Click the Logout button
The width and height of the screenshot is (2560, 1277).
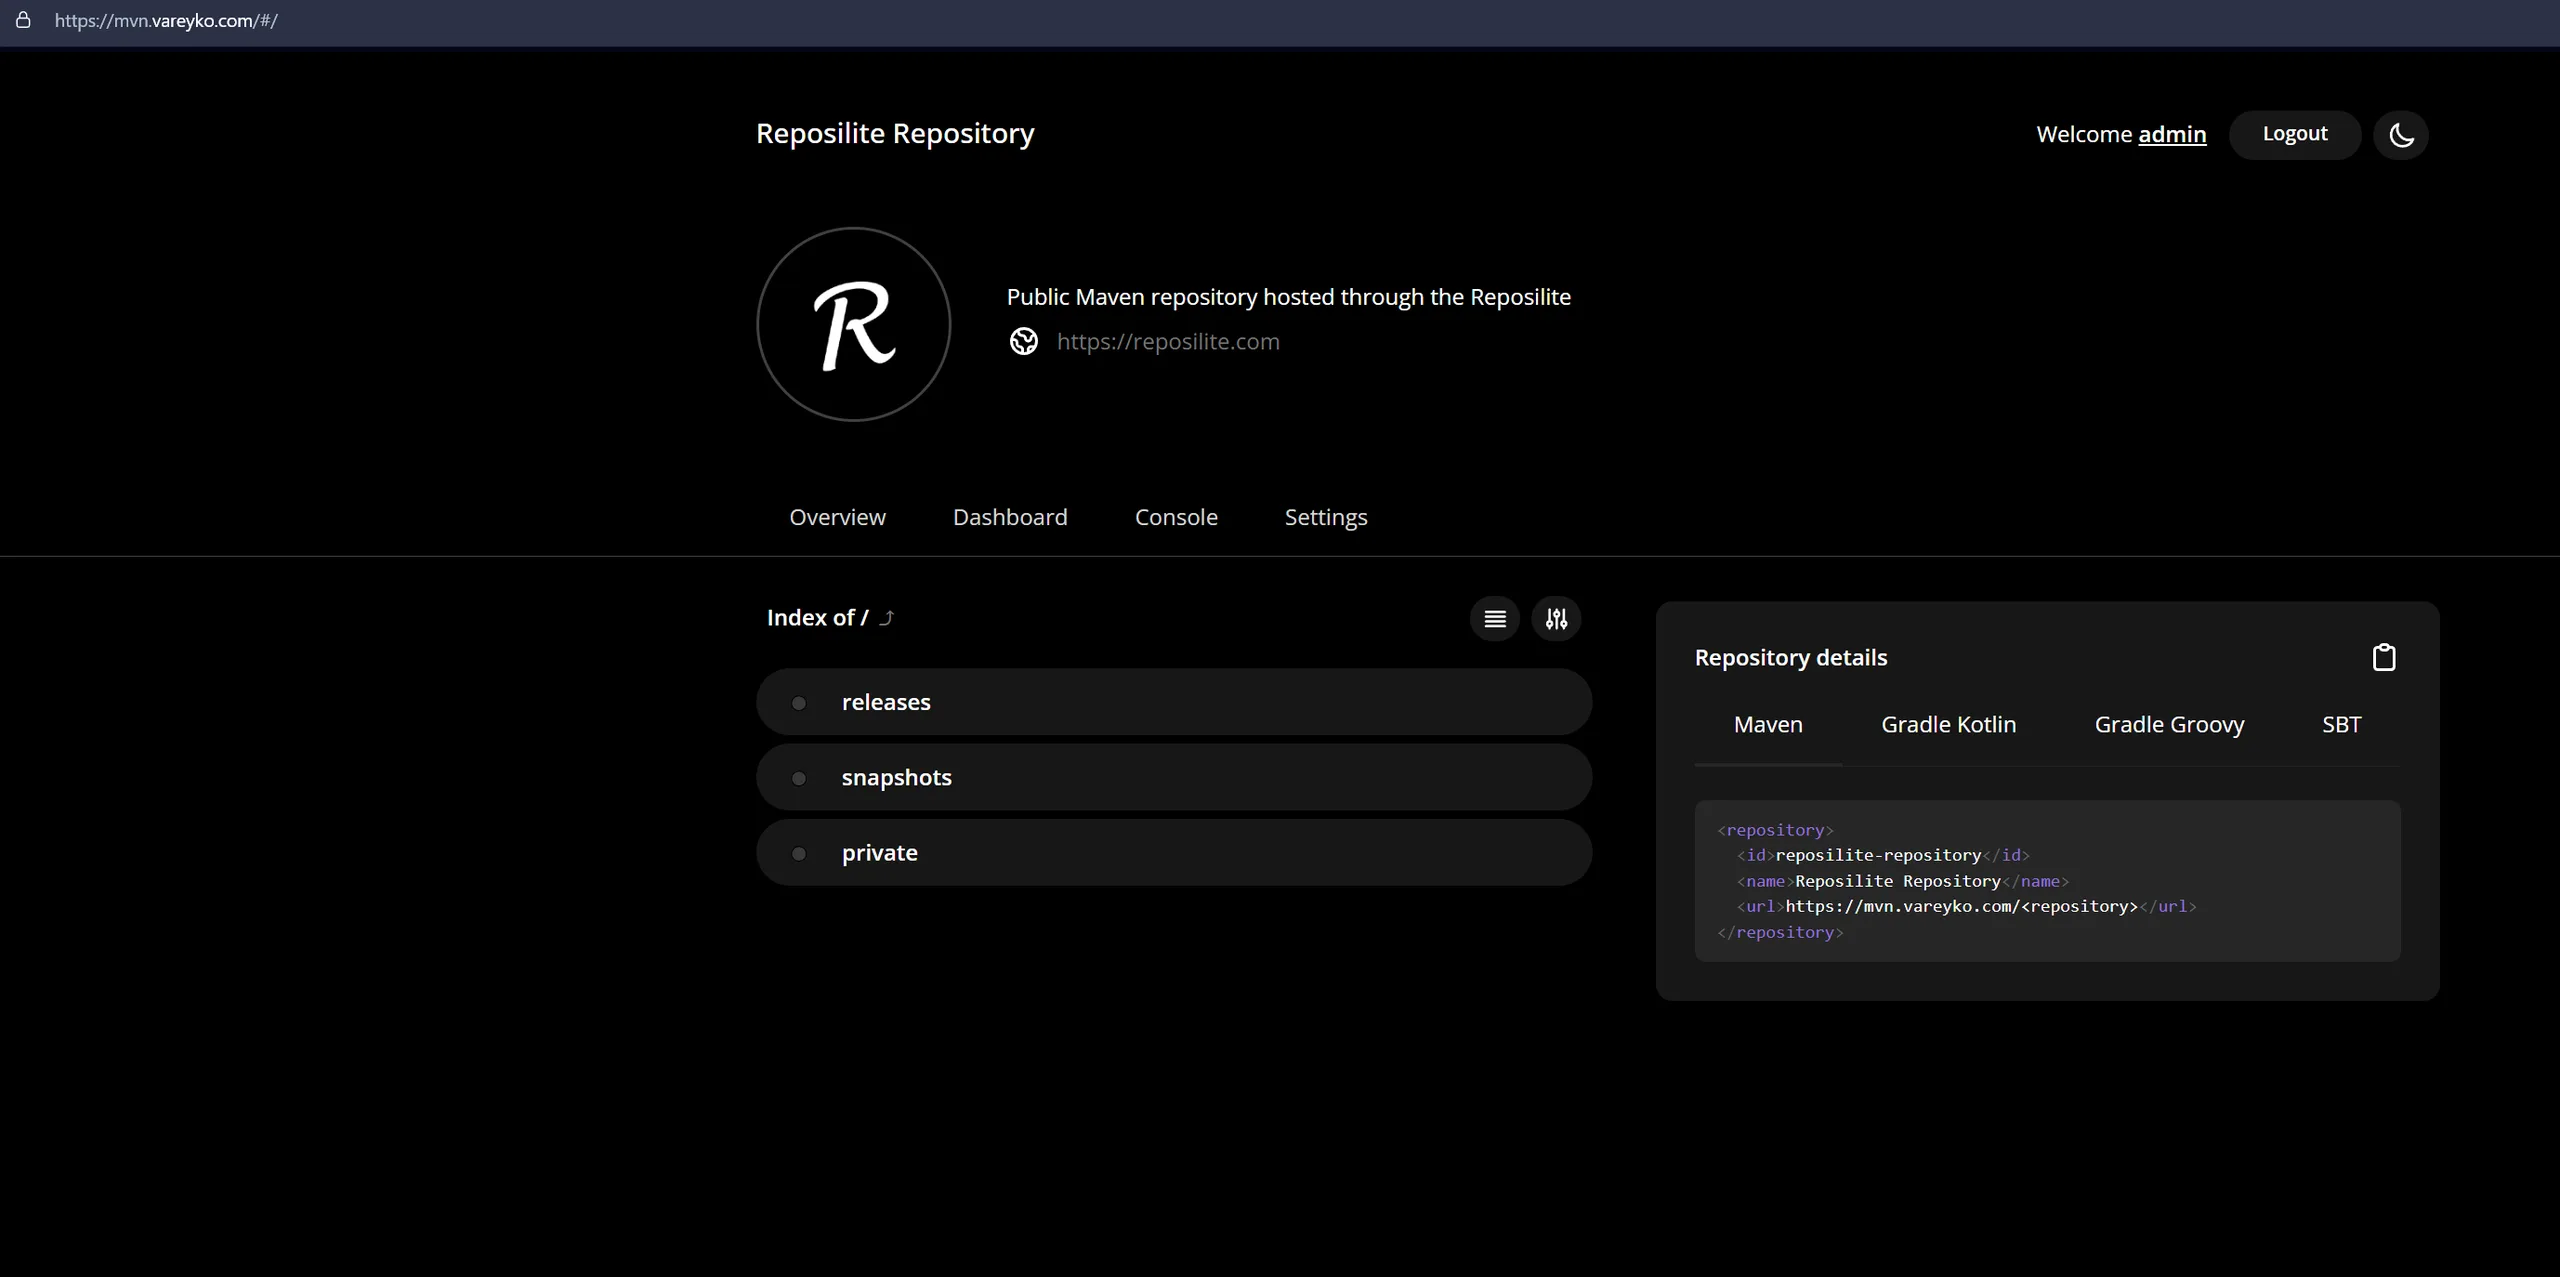pos(2294,134)
